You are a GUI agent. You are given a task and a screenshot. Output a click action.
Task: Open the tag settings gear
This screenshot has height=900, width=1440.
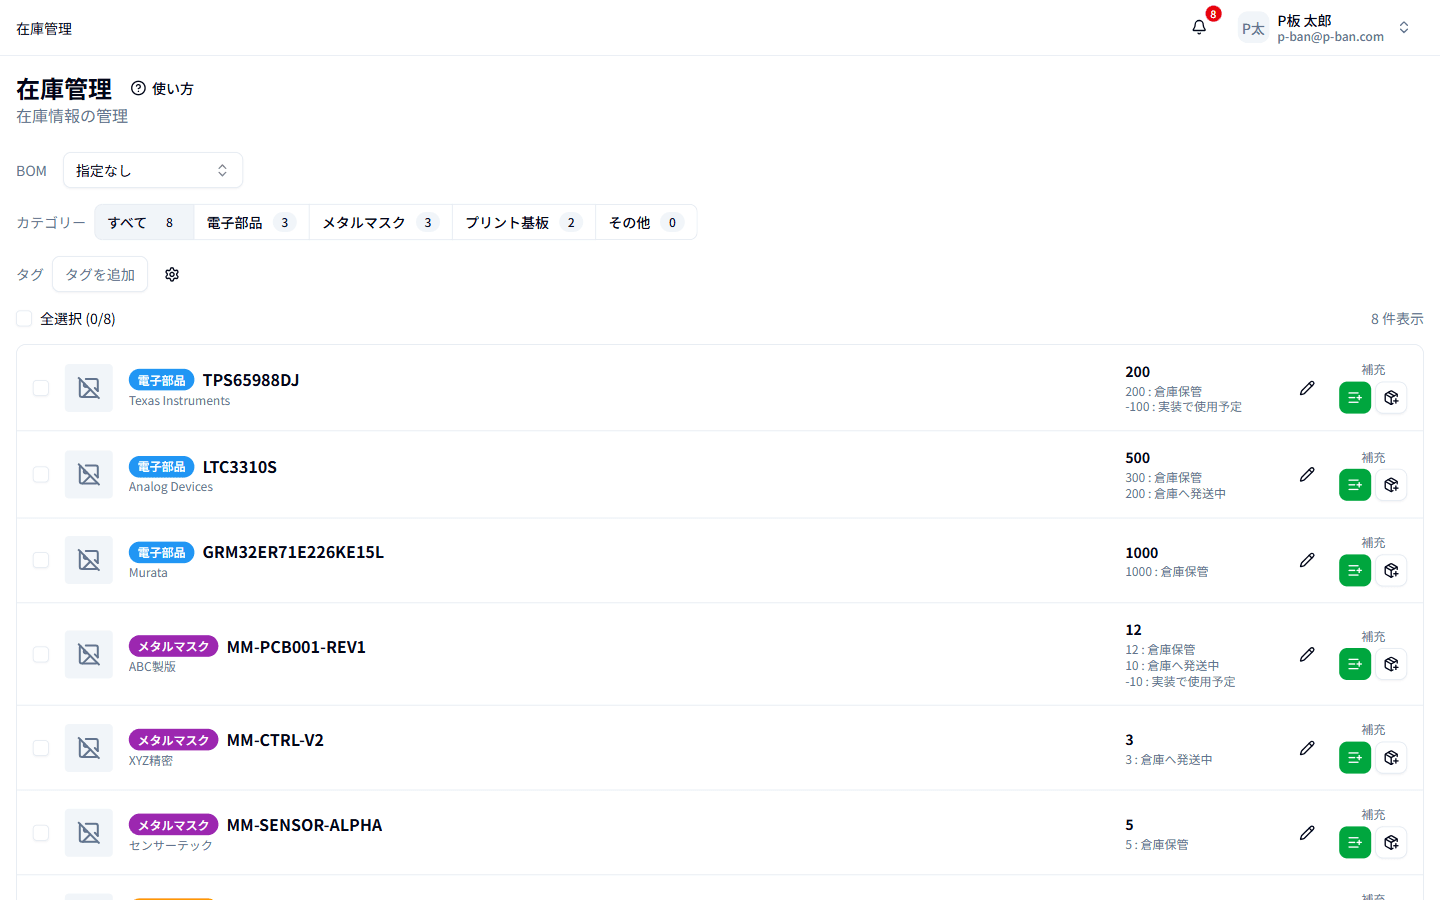pos(172,274)
